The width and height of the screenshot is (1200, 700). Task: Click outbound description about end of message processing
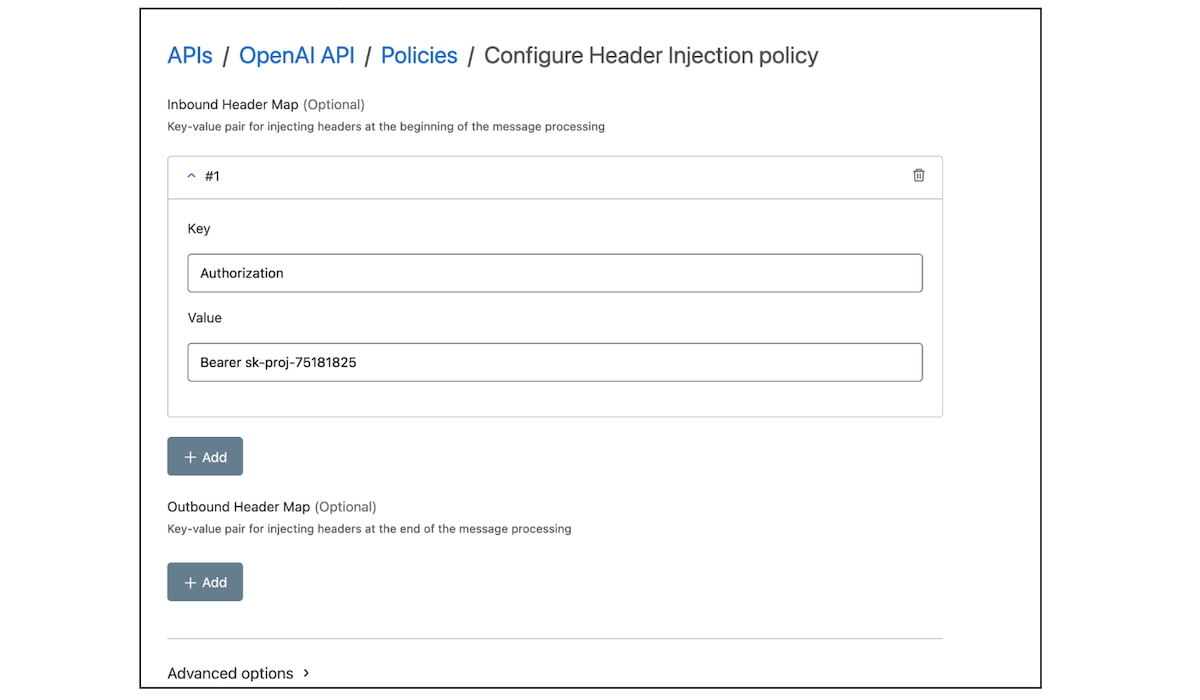[369, 529]
